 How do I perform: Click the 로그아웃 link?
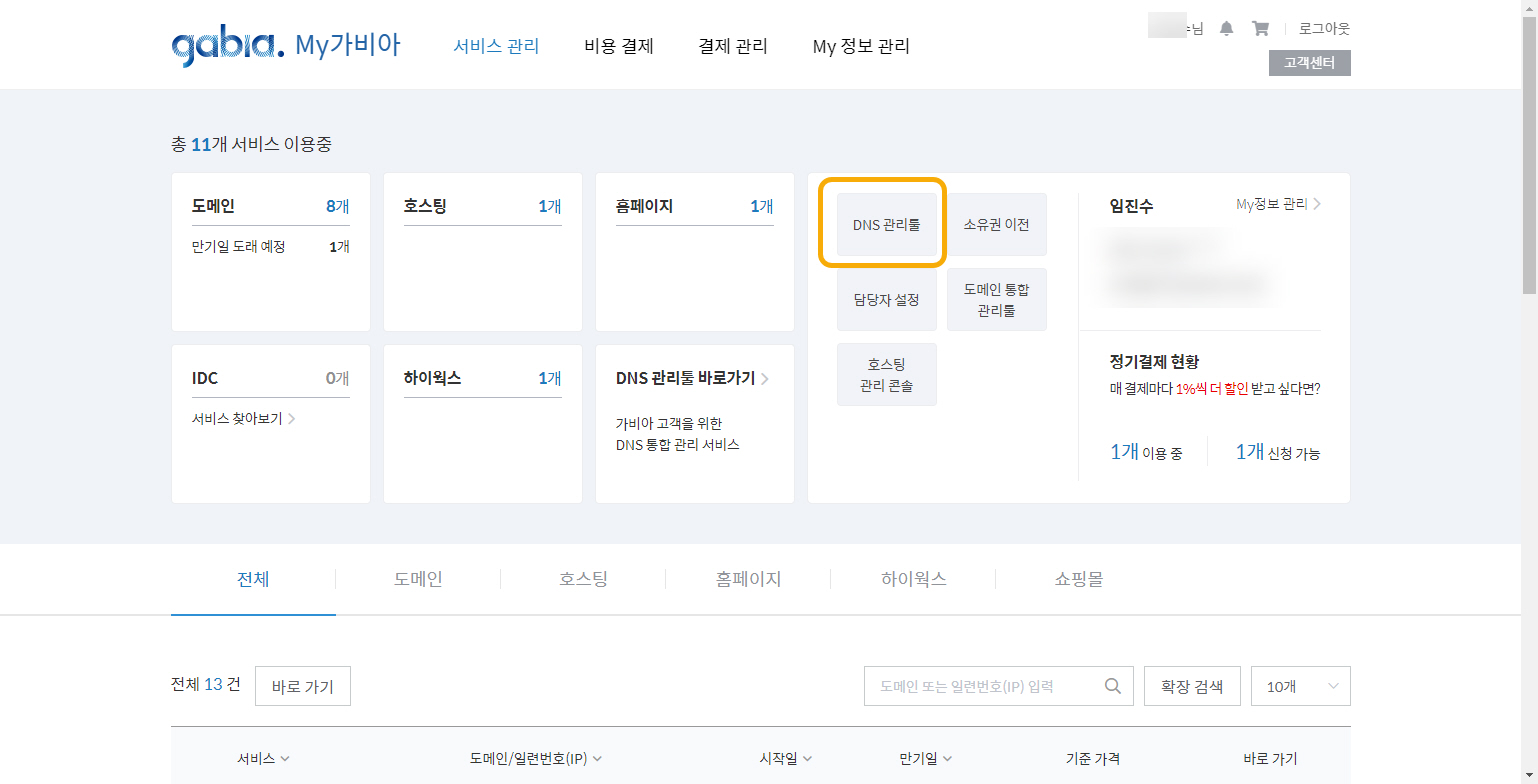1324,29
